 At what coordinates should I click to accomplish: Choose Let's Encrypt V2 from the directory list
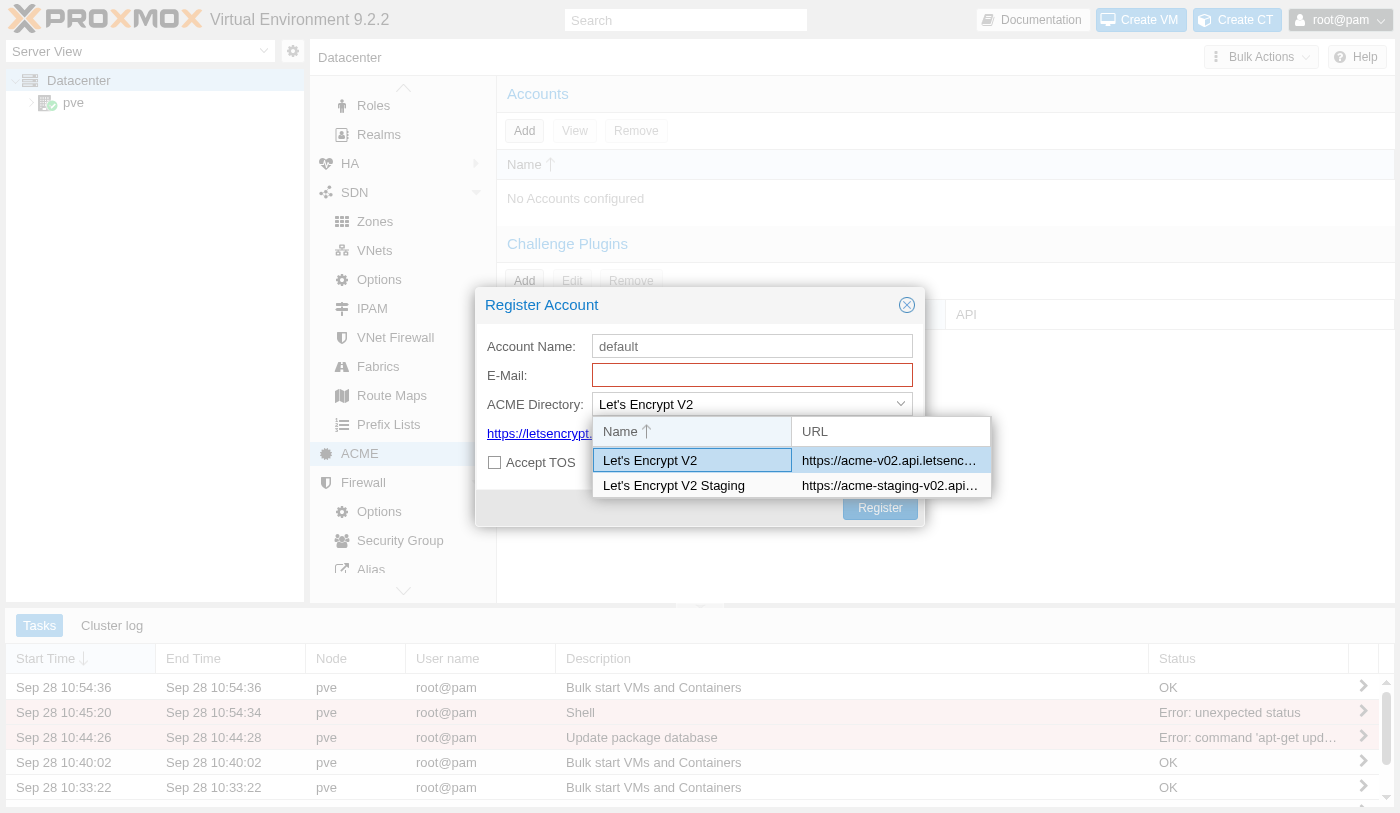792,461
